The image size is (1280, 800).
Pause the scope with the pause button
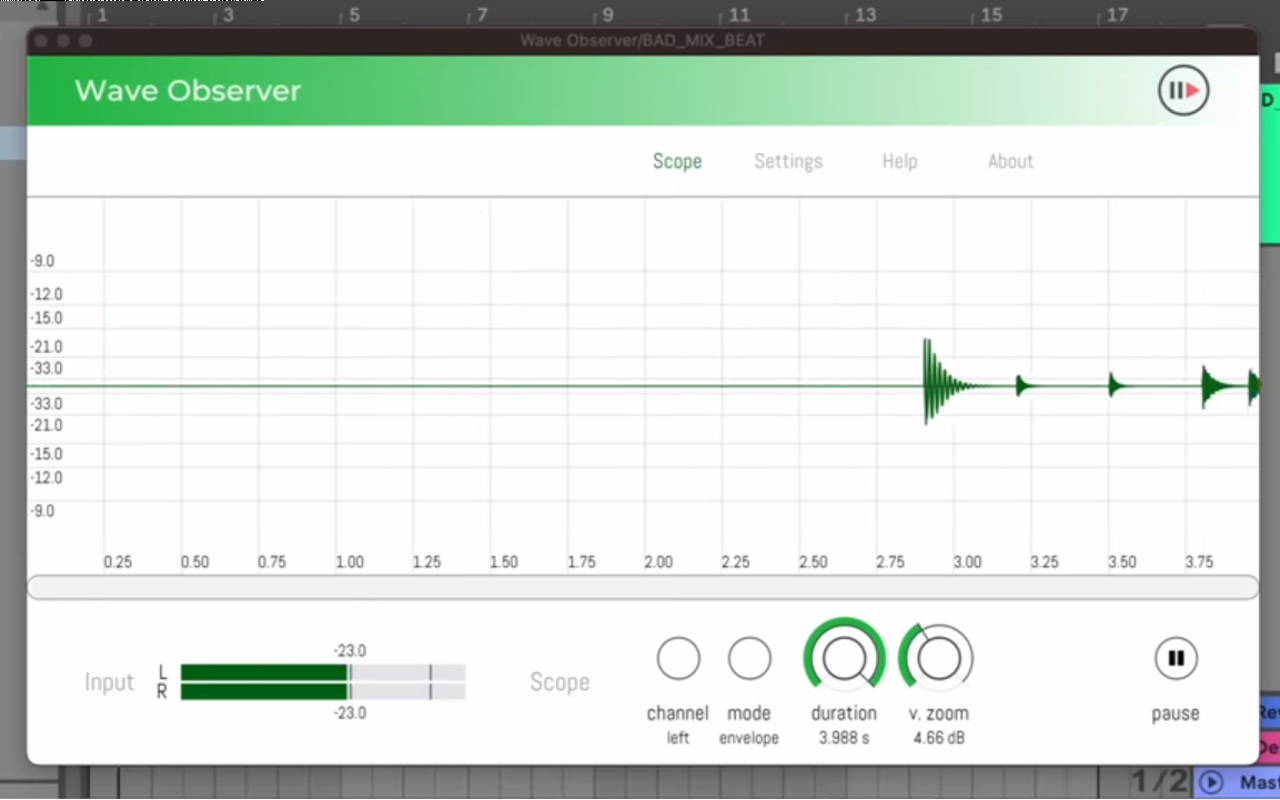[x=1176, y=658]
